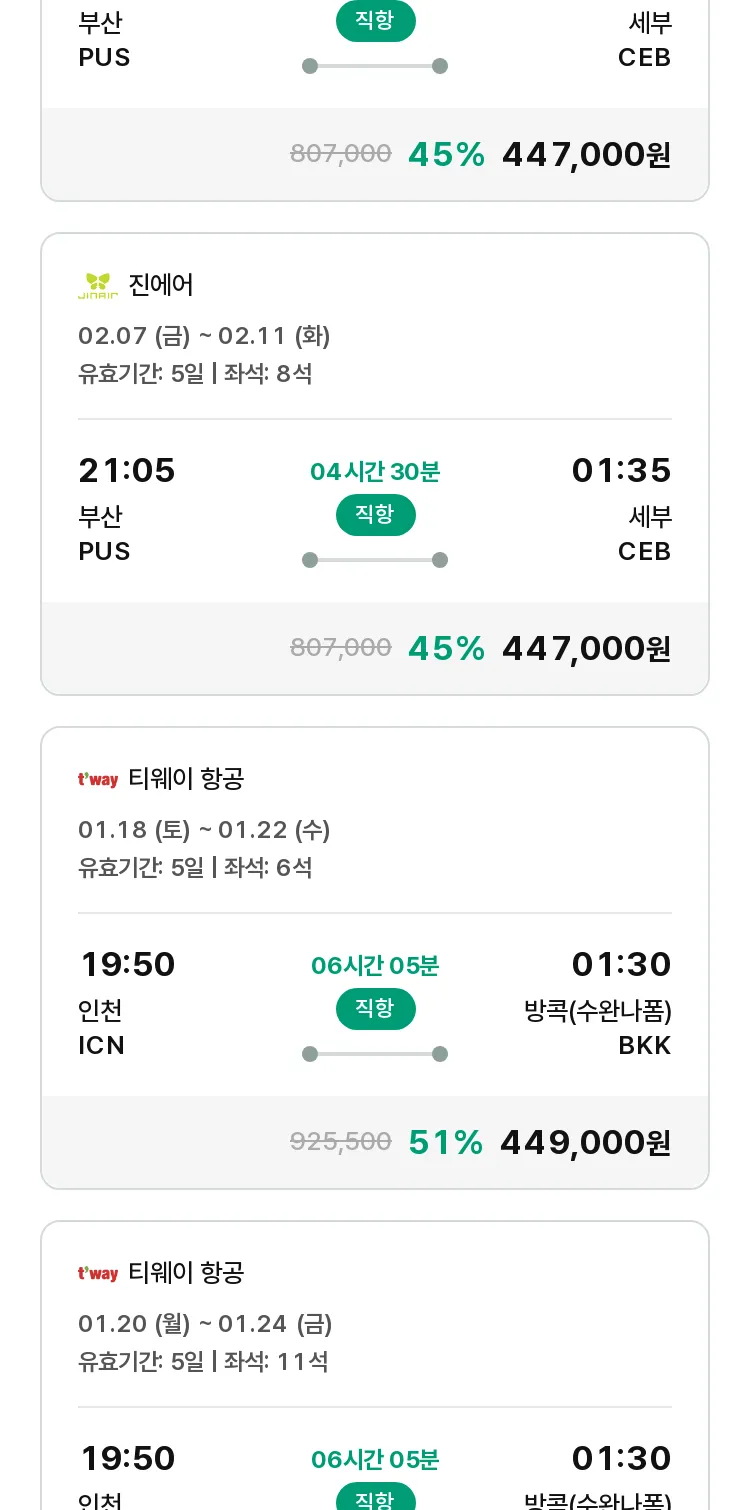Tap the 직항 badge on 01.18 Bangkok flight

click(x=375, y=1009)
